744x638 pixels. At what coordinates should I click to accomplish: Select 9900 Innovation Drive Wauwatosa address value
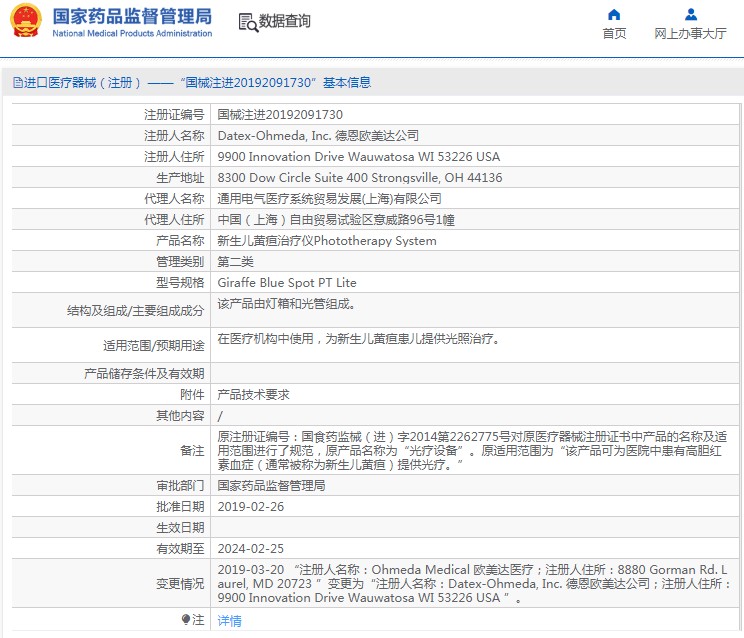tap(359, 157)
